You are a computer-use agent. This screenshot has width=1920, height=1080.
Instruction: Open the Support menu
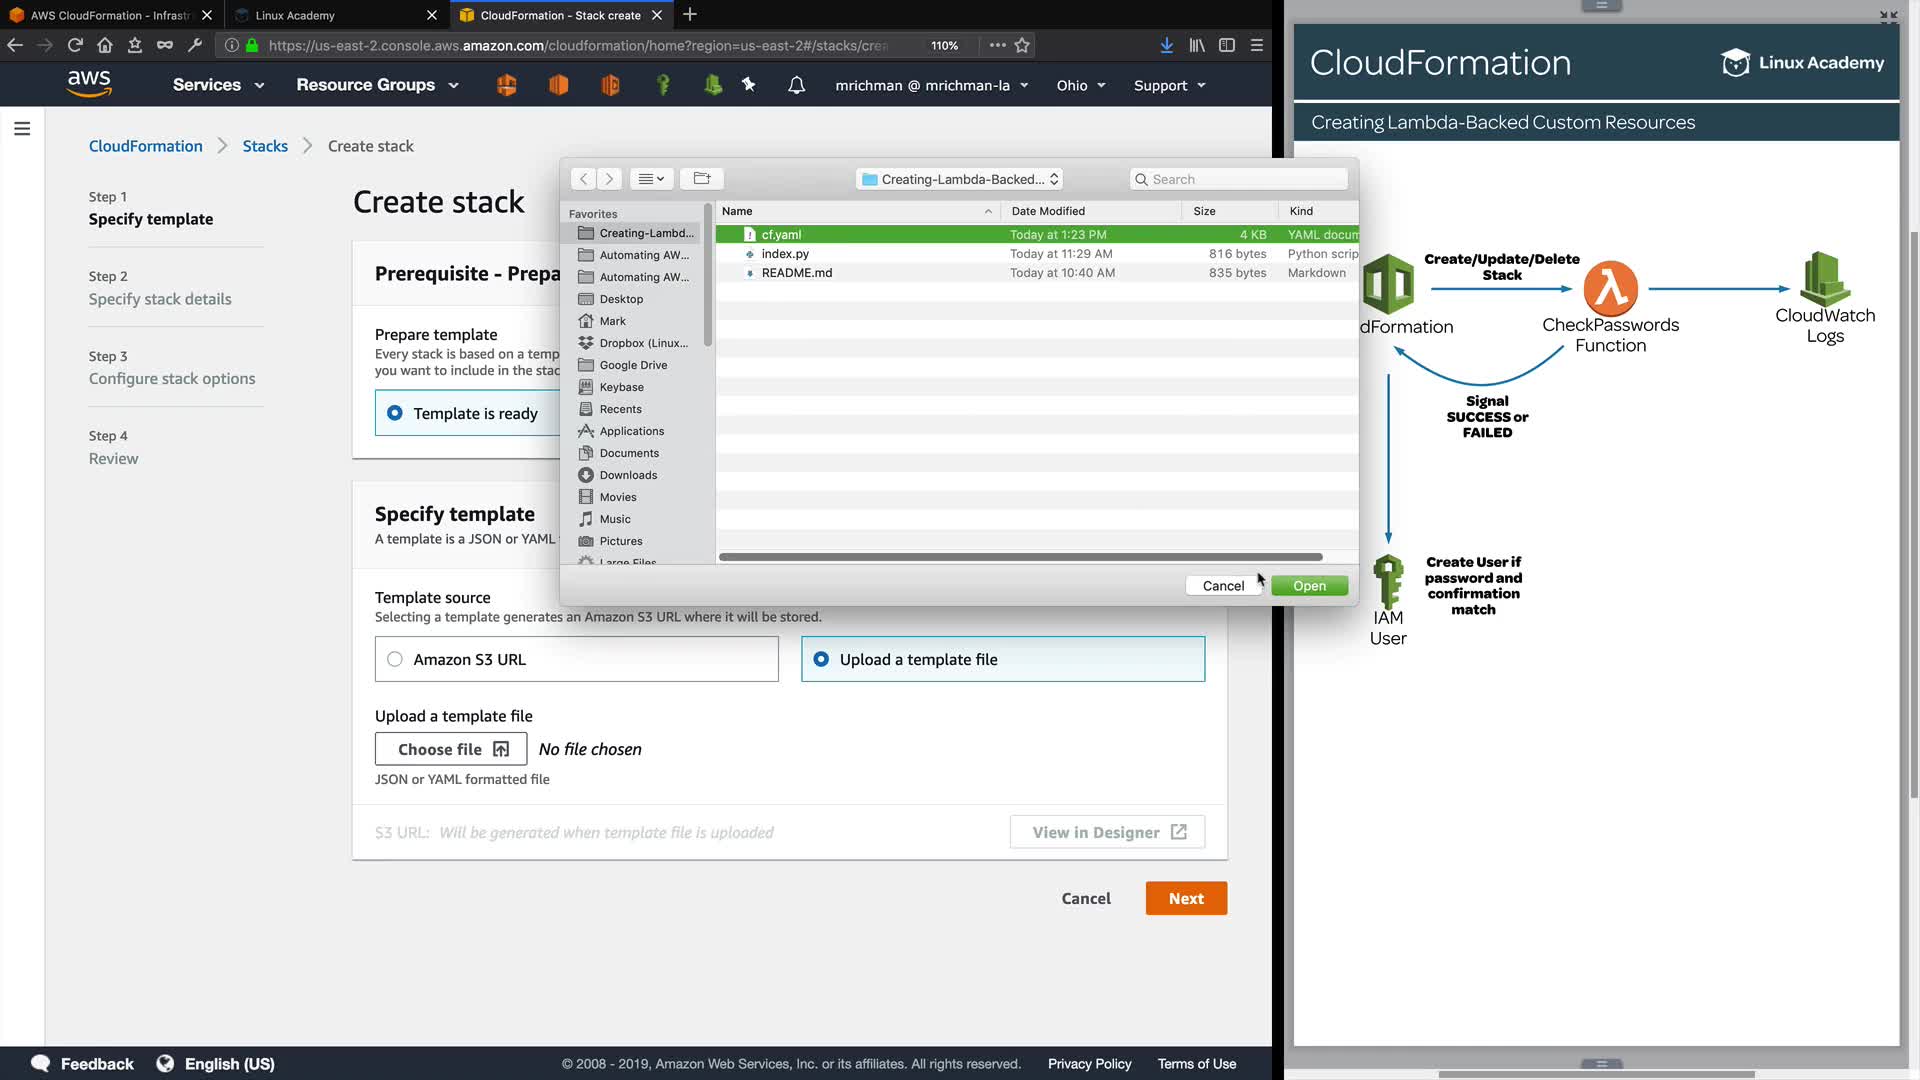coord(1169,85)
